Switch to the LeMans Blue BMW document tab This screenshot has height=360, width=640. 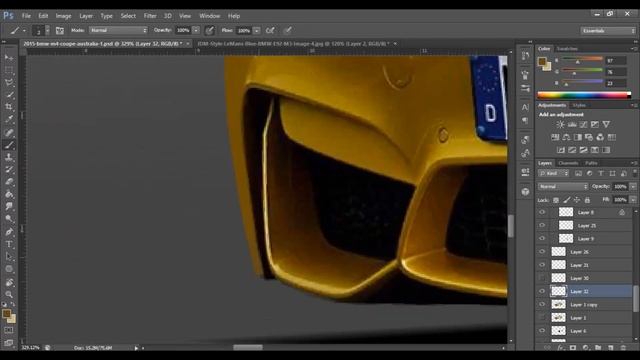(293, 44)
